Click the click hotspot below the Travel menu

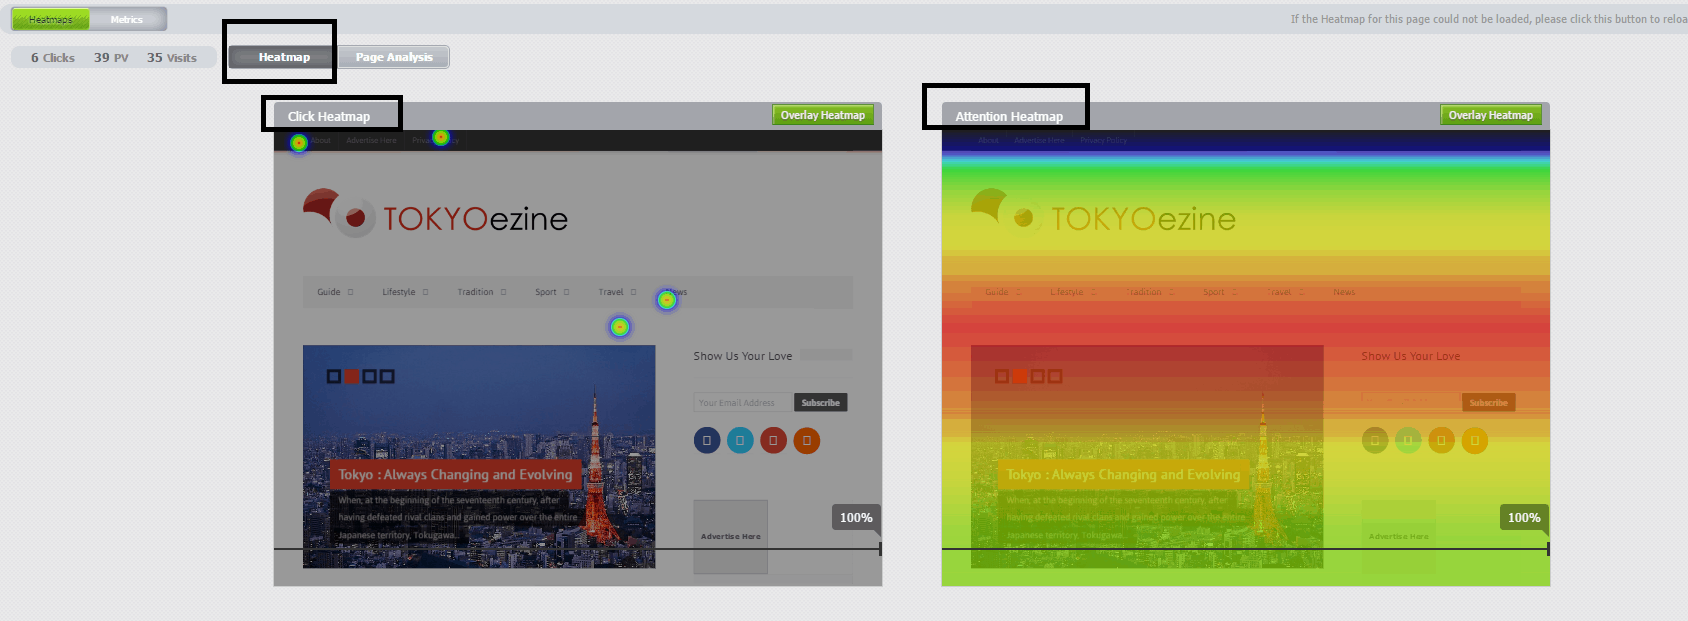click(620, 327)
